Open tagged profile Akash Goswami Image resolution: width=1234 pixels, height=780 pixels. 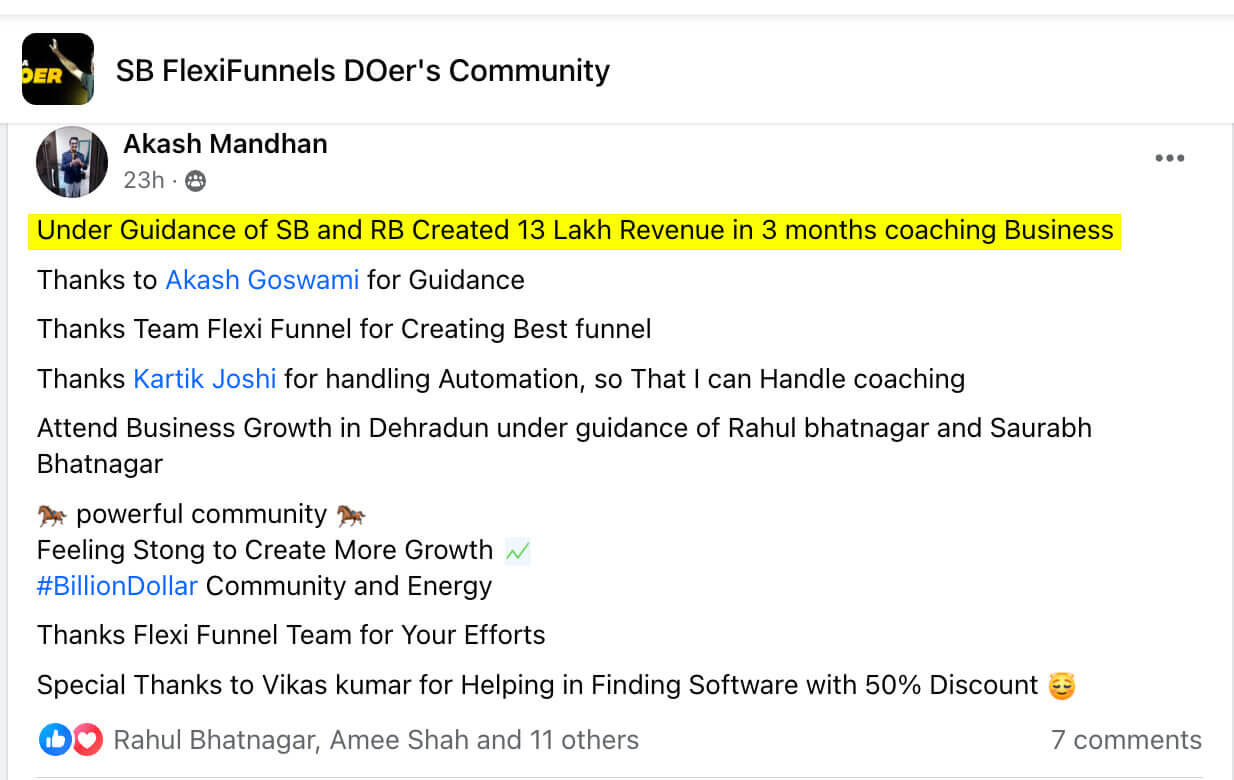click(x=262, y=280)
